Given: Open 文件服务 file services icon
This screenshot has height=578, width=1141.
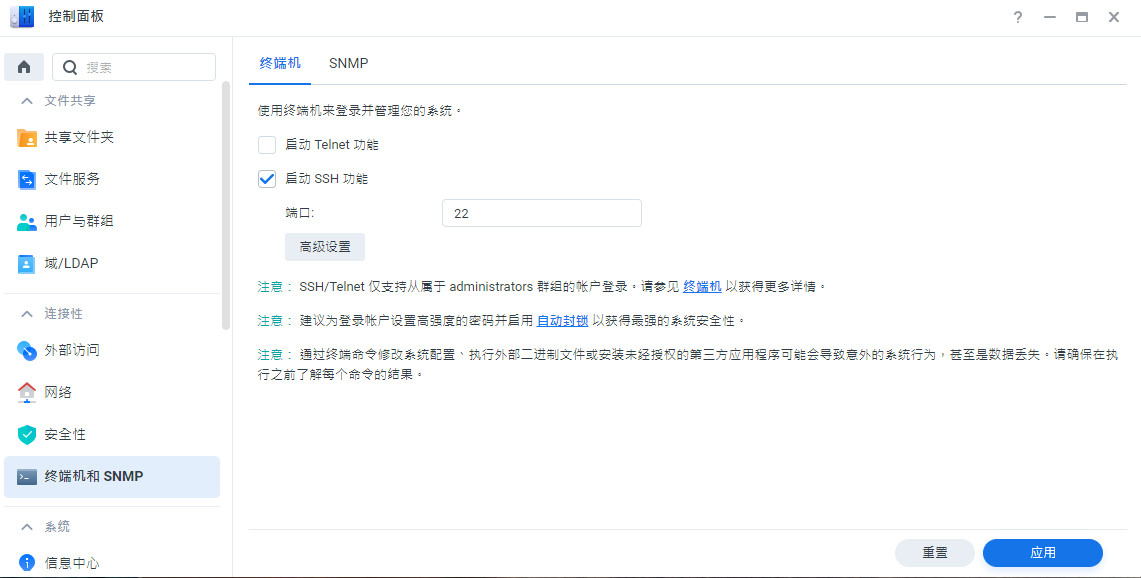Looking at the screenshot, I should (x=27, y=180).
